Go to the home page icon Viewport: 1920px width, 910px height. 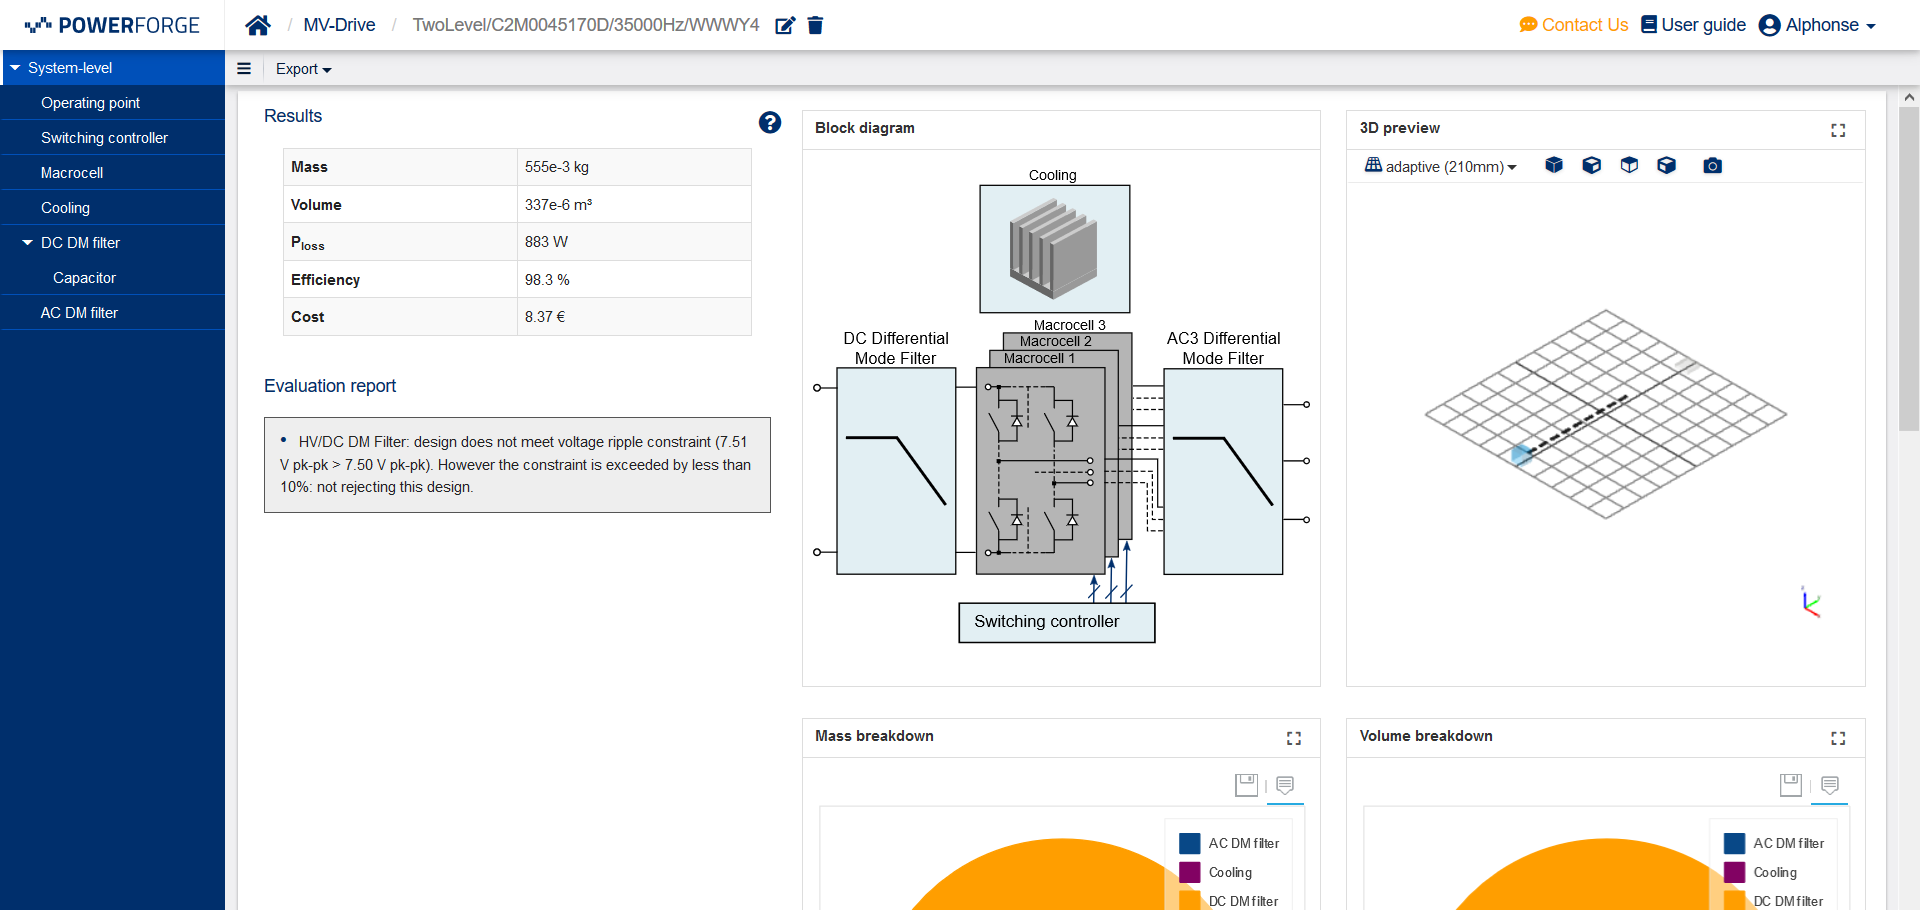258,25
